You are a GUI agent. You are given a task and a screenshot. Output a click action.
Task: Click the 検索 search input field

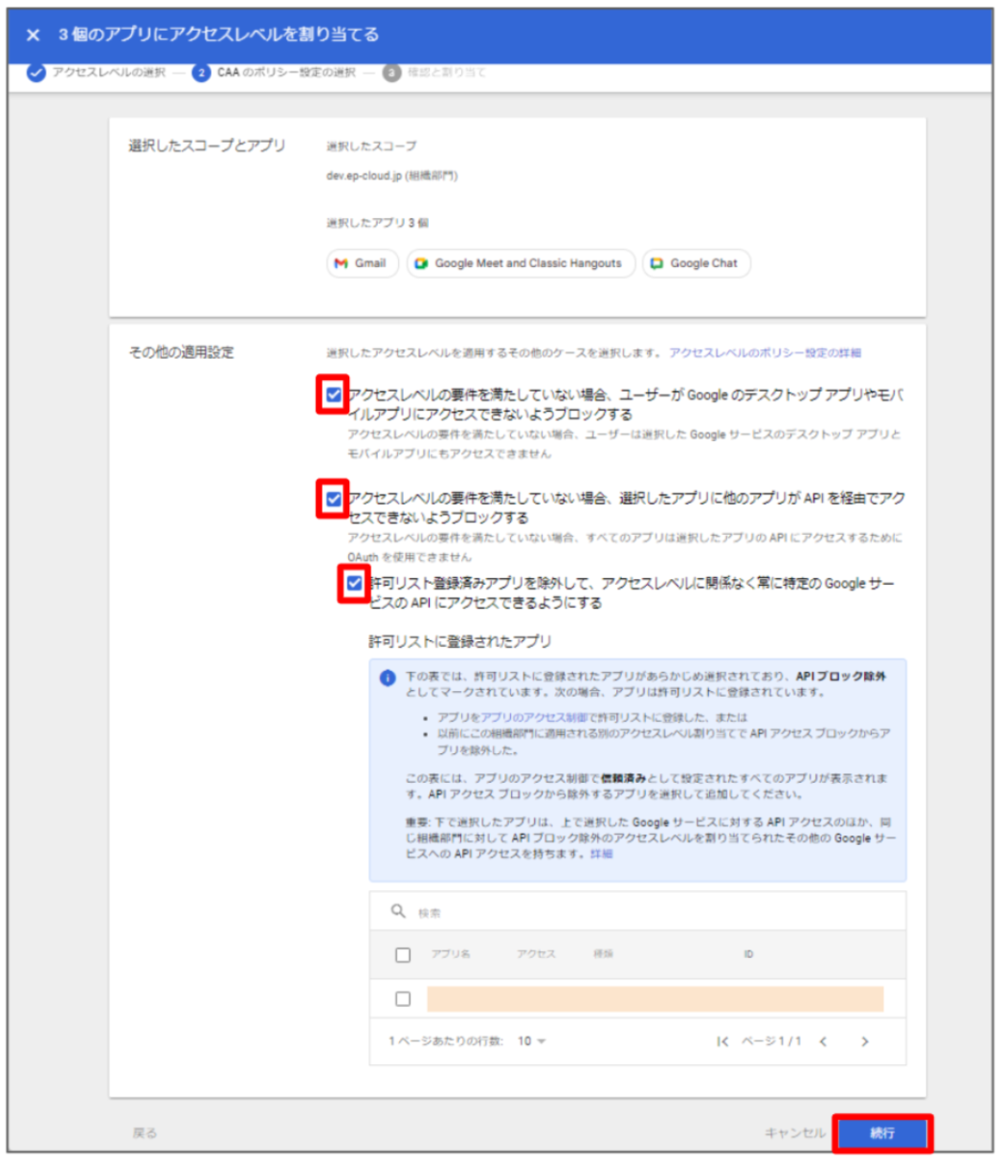[x=638, y=912]
